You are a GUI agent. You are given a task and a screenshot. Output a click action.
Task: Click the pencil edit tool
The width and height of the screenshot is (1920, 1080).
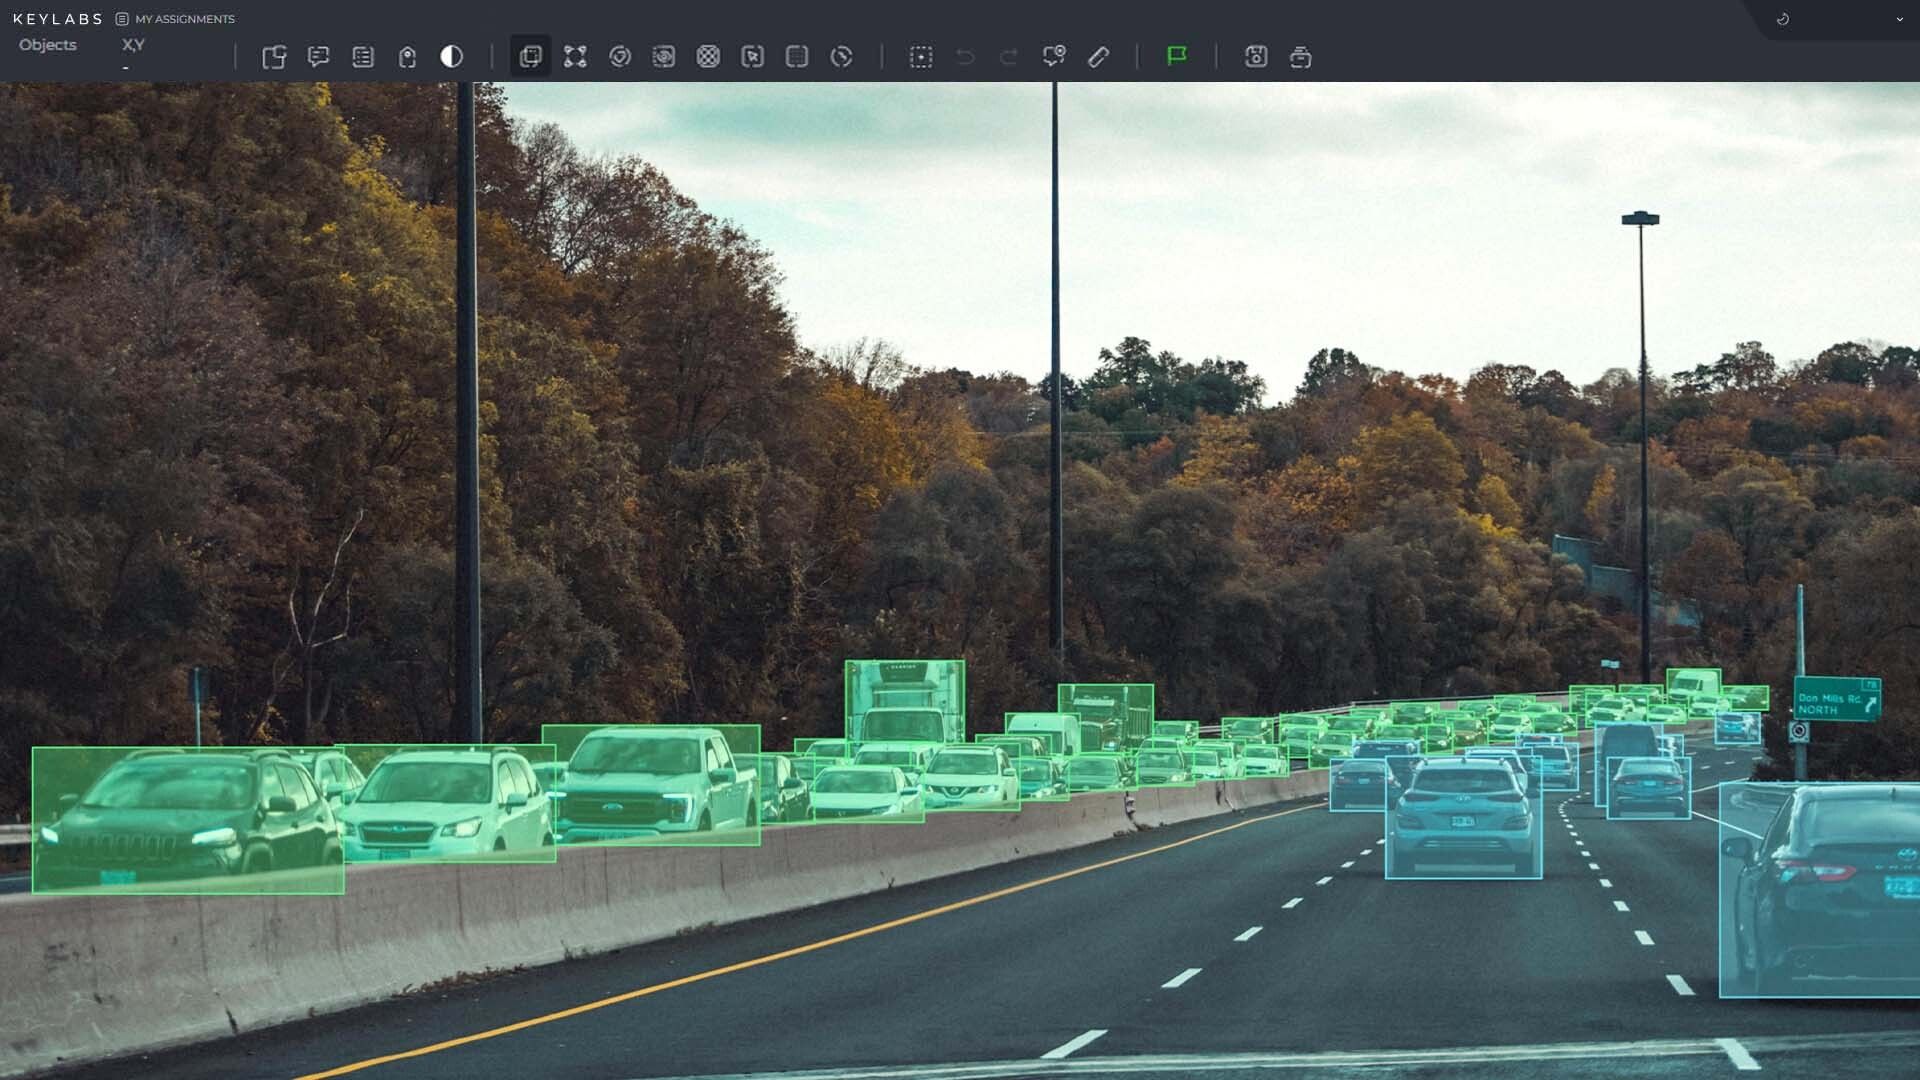coord(1100,58)
